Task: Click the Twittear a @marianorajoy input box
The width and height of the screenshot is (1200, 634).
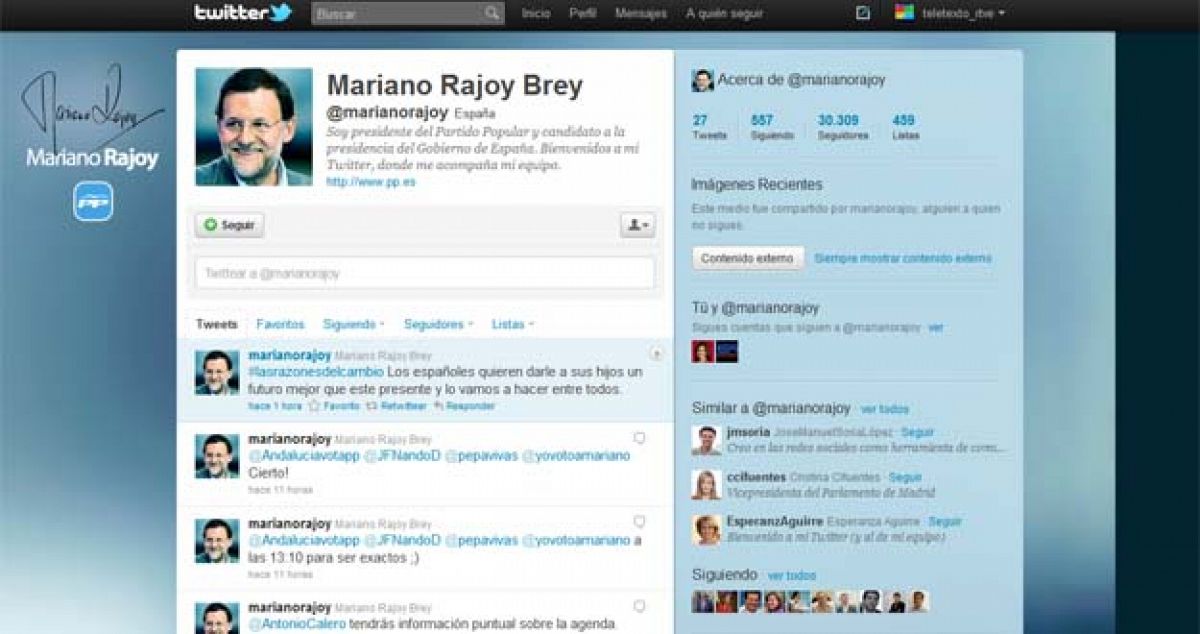Action: (x=424, y=273)
